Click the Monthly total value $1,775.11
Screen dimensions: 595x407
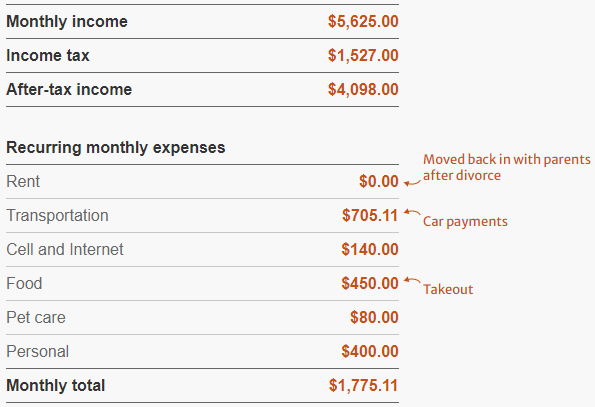(x=363, y=385)
